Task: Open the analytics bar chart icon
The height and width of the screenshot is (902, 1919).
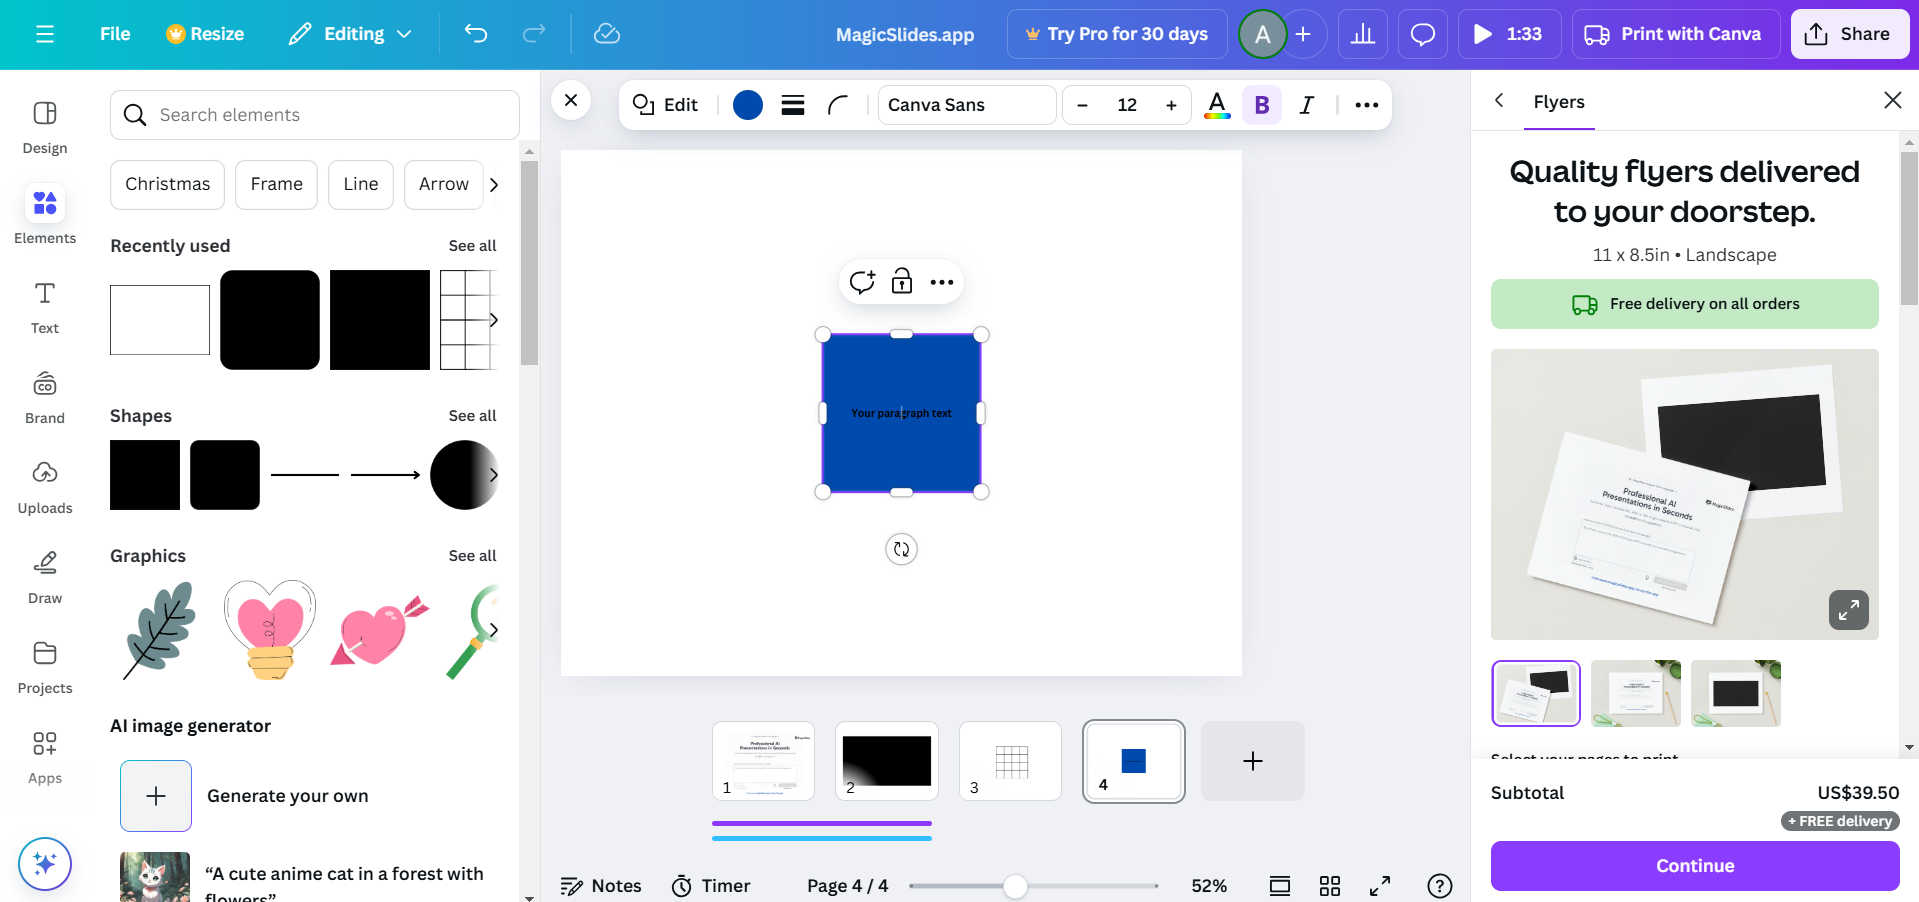Action: pos(1362,34)
